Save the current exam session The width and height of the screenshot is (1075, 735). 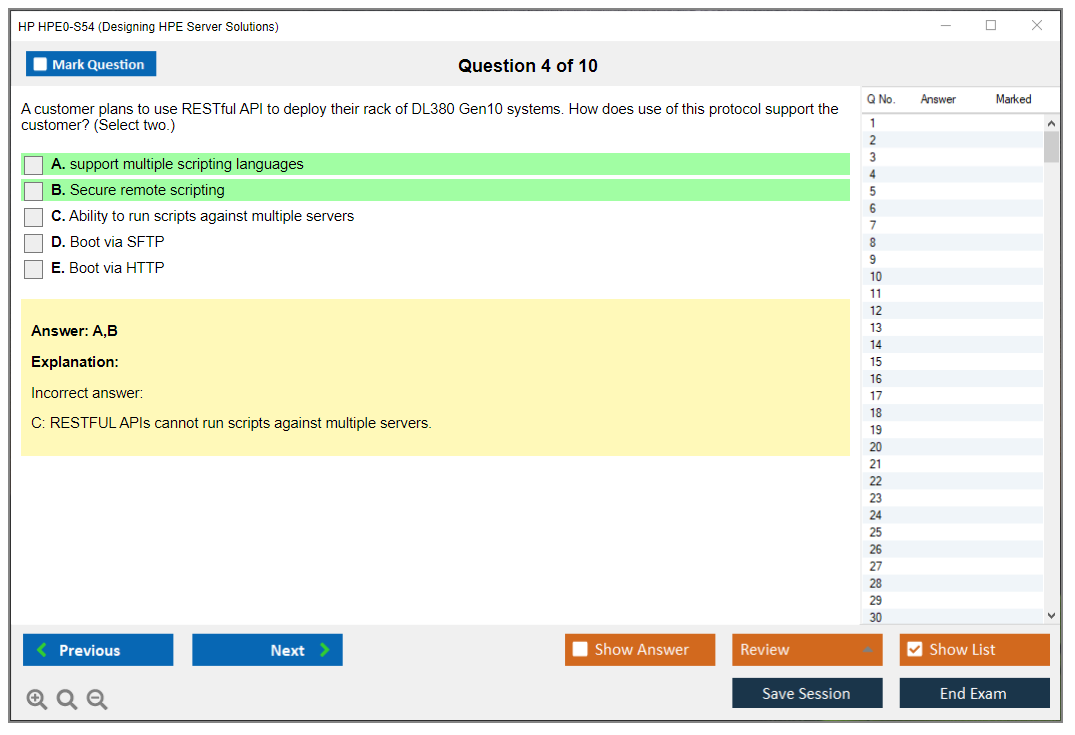point(806,692)
